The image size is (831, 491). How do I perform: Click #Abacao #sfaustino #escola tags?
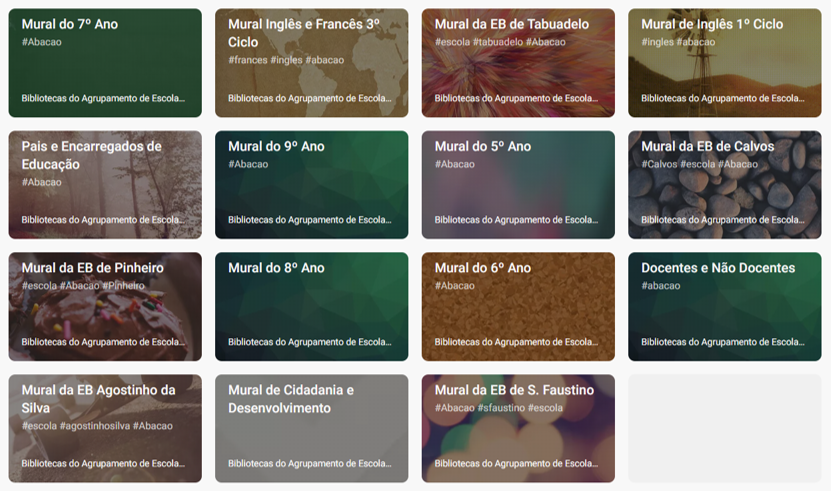499,408
